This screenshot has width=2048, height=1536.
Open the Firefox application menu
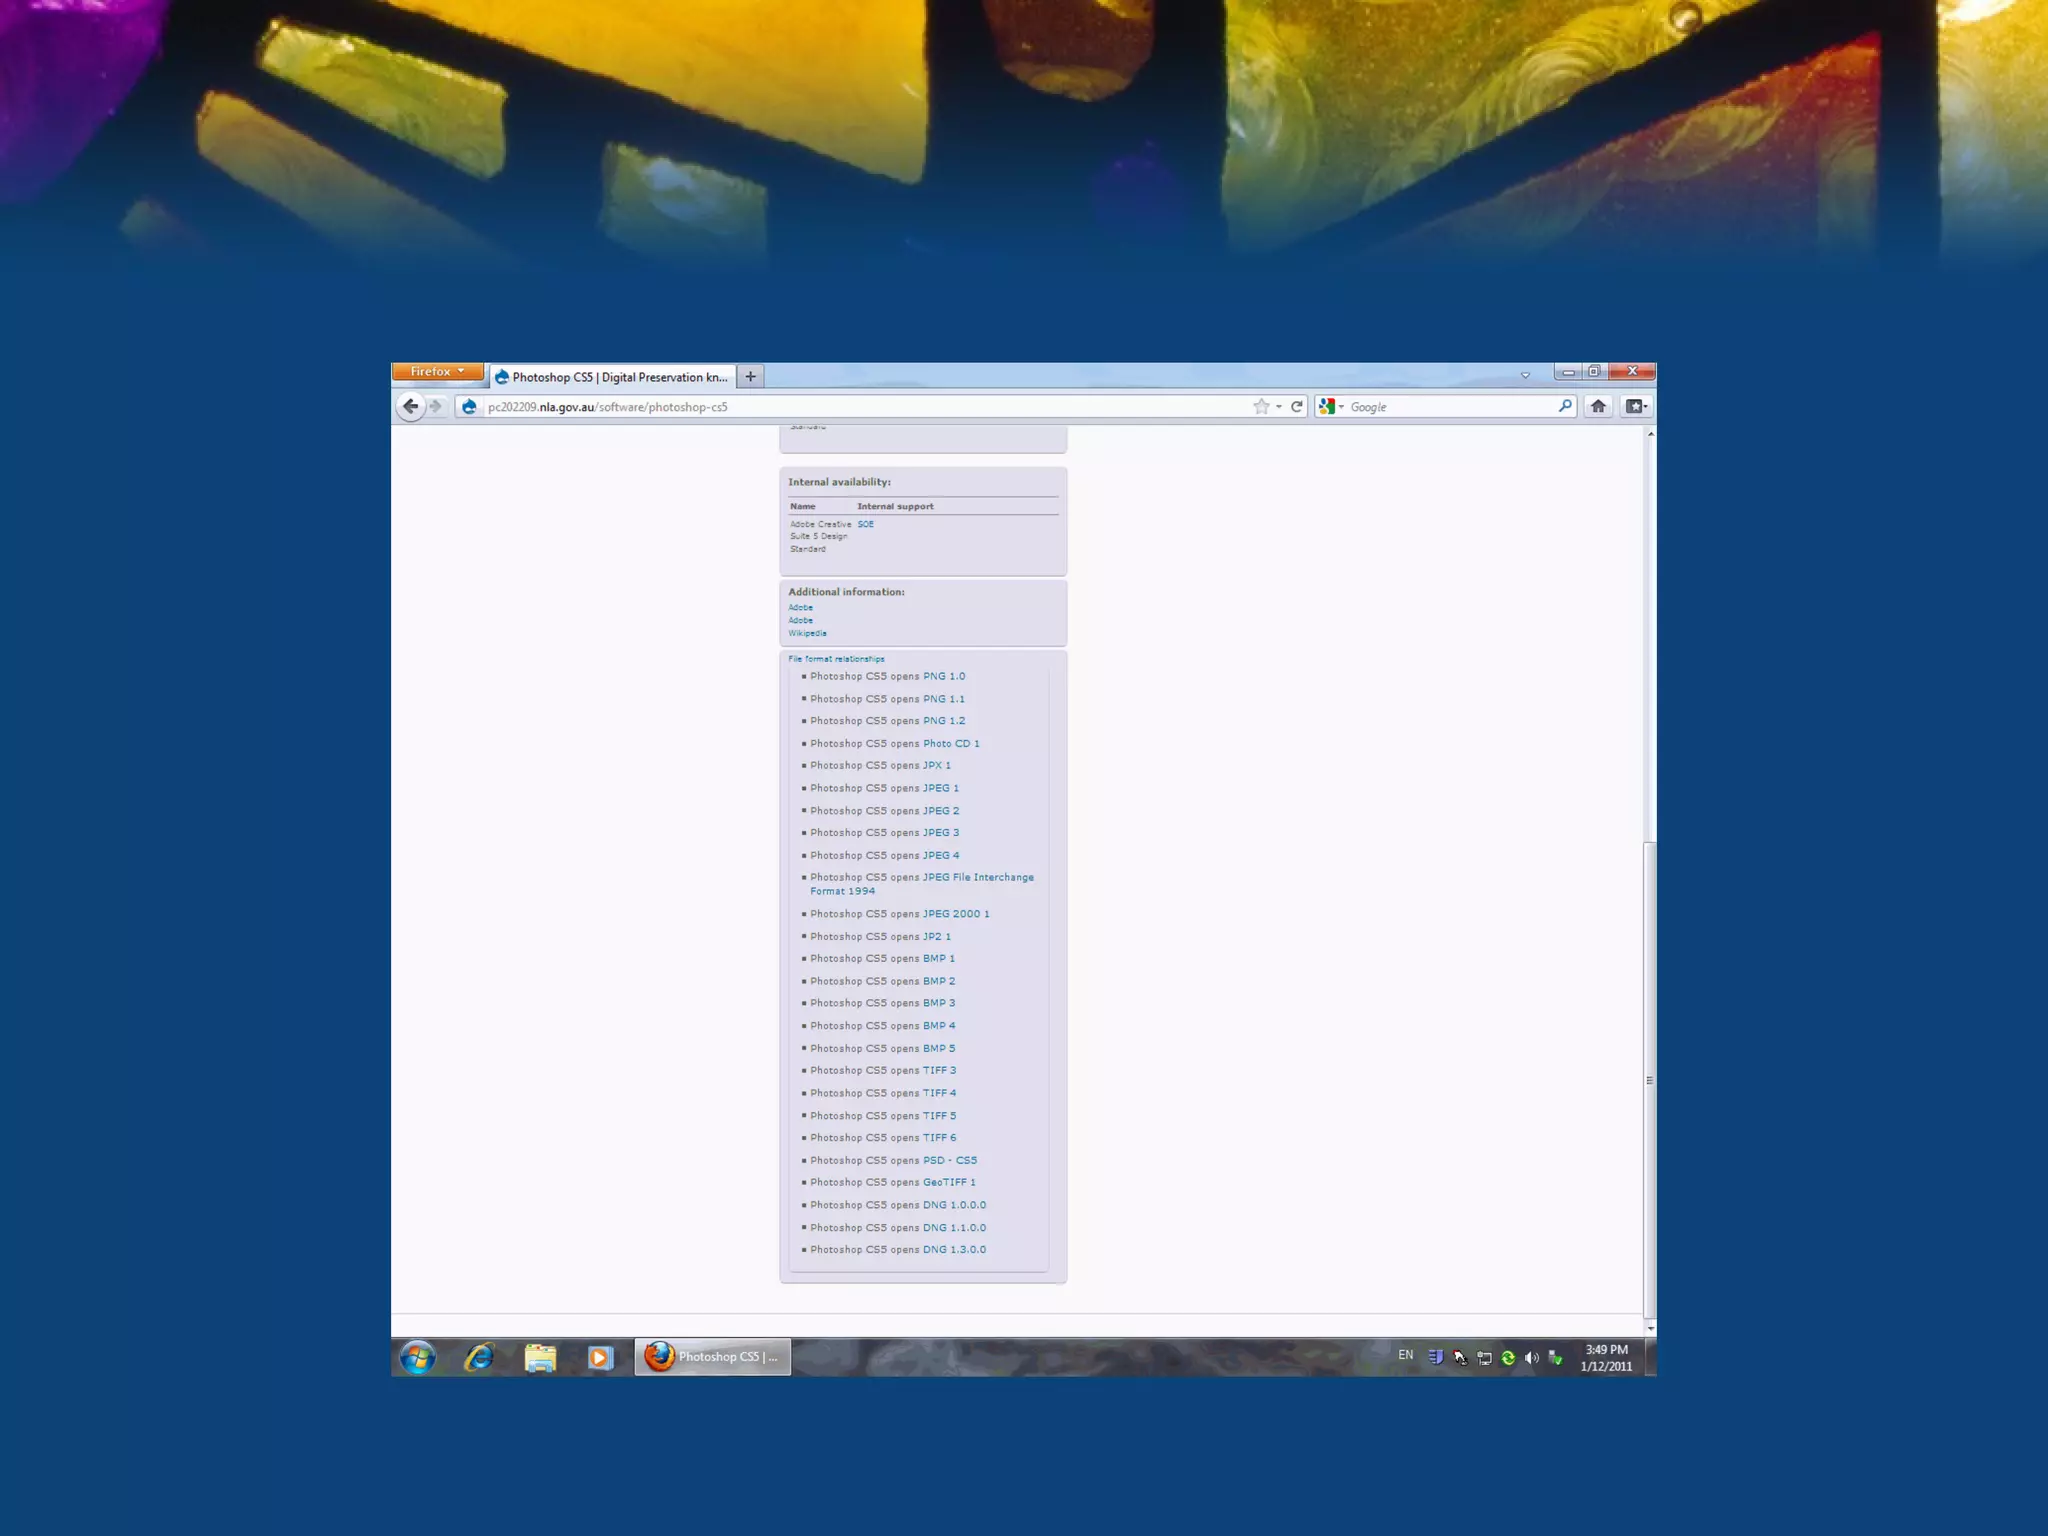click(x=437, y=372)
